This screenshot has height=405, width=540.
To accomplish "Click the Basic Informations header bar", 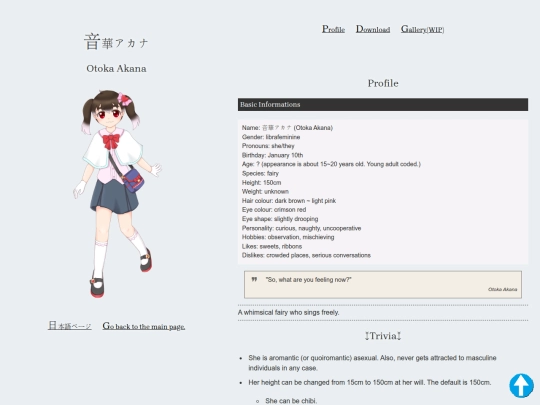I will coord(383,104).
